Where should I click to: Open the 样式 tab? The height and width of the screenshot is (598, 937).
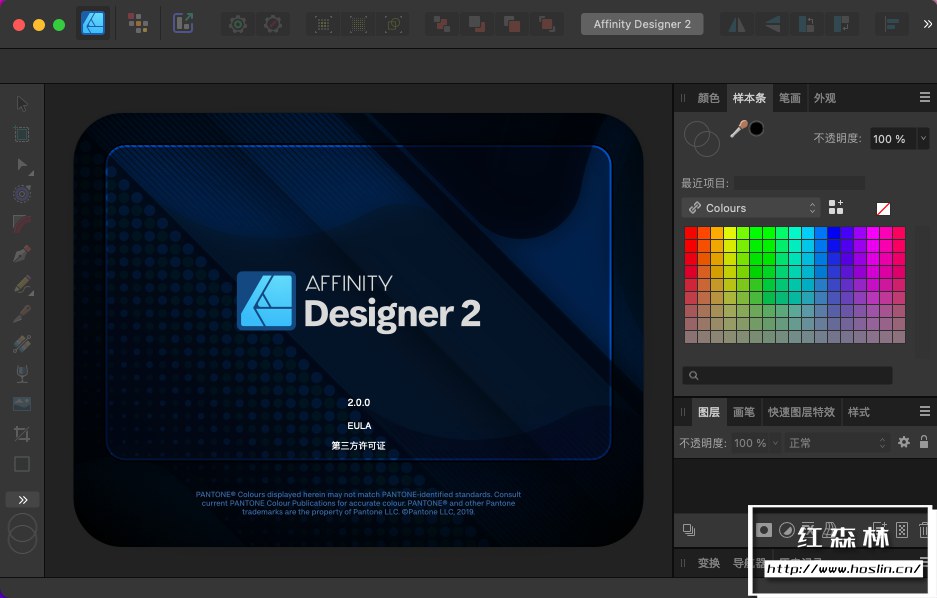pyautogui.click(x=859, y=412)
